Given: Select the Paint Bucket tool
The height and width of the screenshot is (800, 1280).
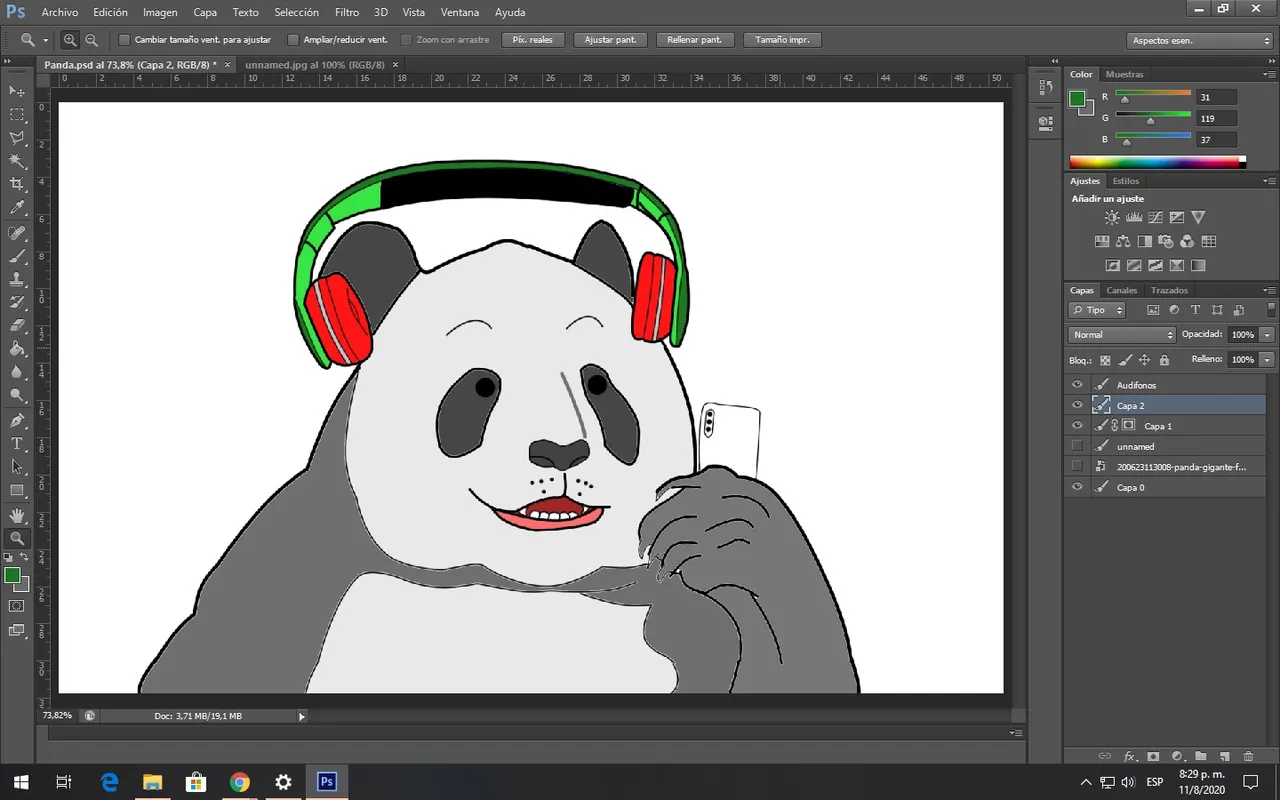Looking at the screenshot, I should [x=17, y=349].
